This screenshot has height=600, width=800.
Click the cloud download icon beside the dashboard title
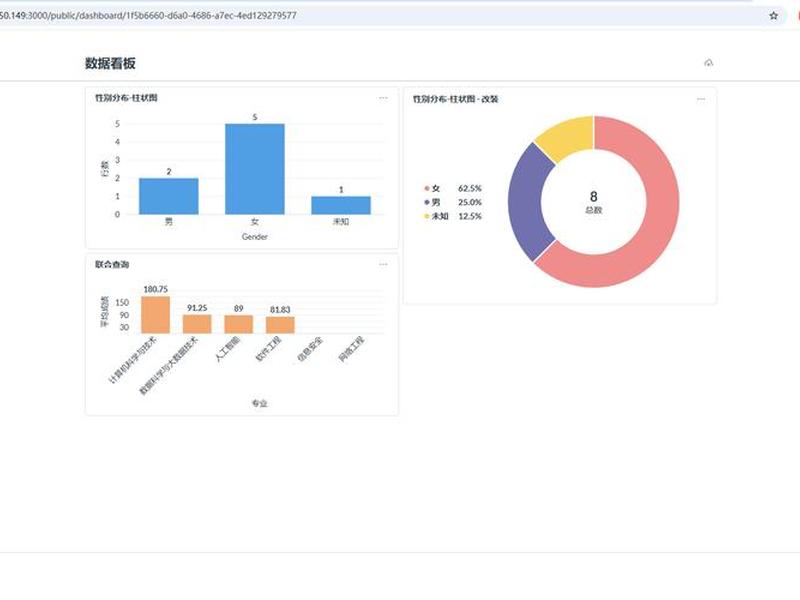pos(709,63)
